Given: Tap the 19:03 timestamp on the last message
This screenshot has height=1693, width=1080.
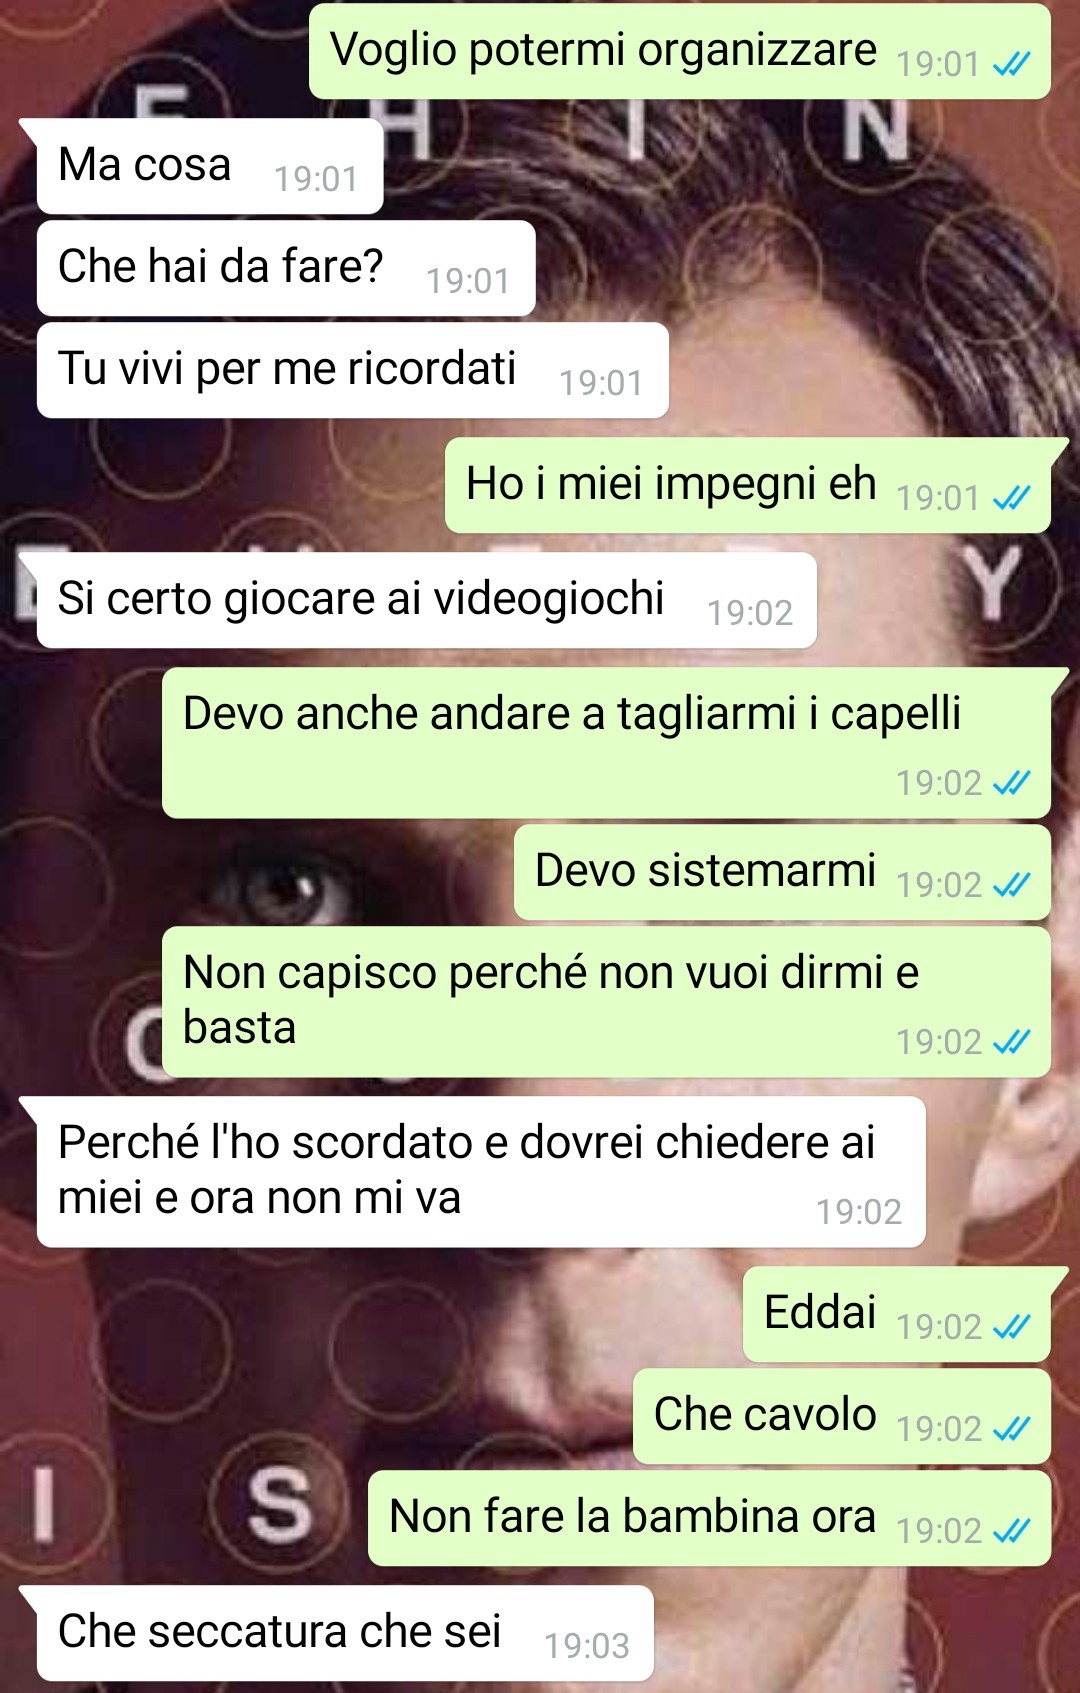Looking at the screenshot, I should coord(587,1646).
